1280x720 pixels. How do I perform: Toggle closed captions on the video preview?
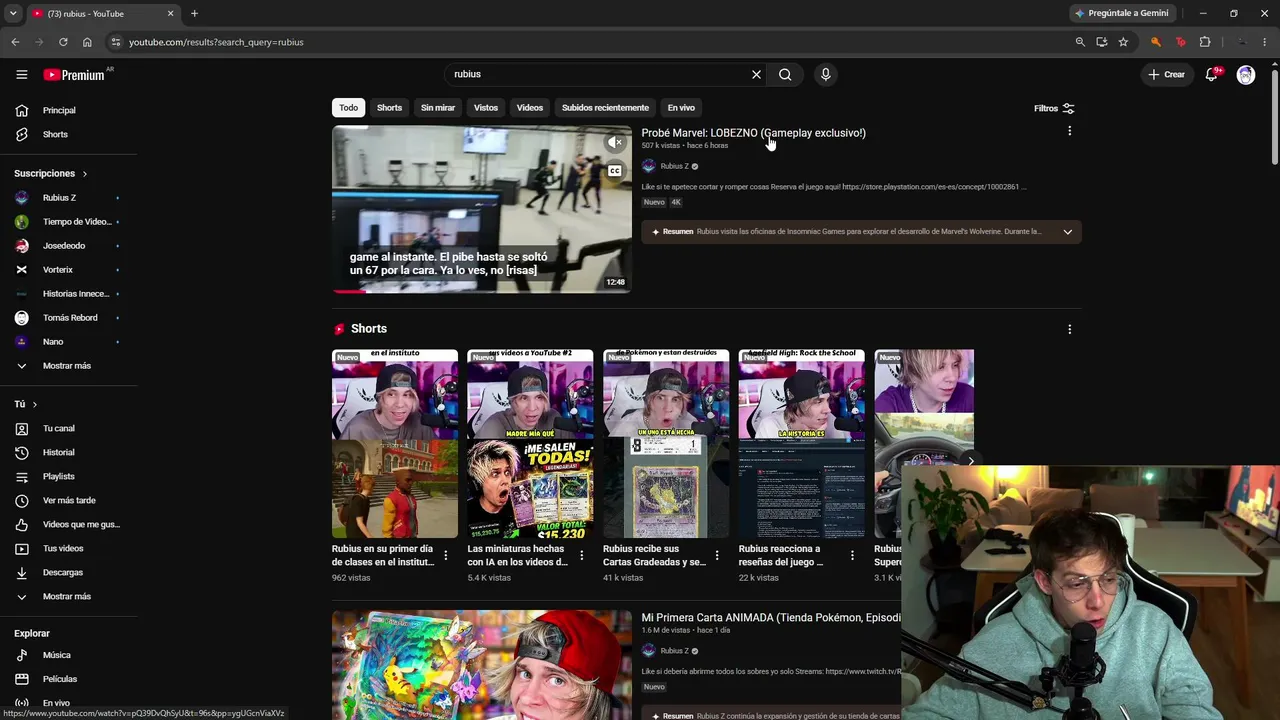pos(615,171)
